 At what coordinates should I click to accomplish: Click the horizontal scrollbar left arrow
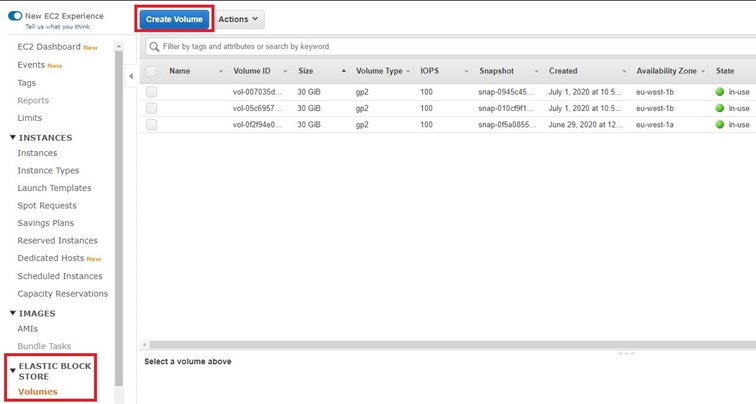(x=145, y=345)
